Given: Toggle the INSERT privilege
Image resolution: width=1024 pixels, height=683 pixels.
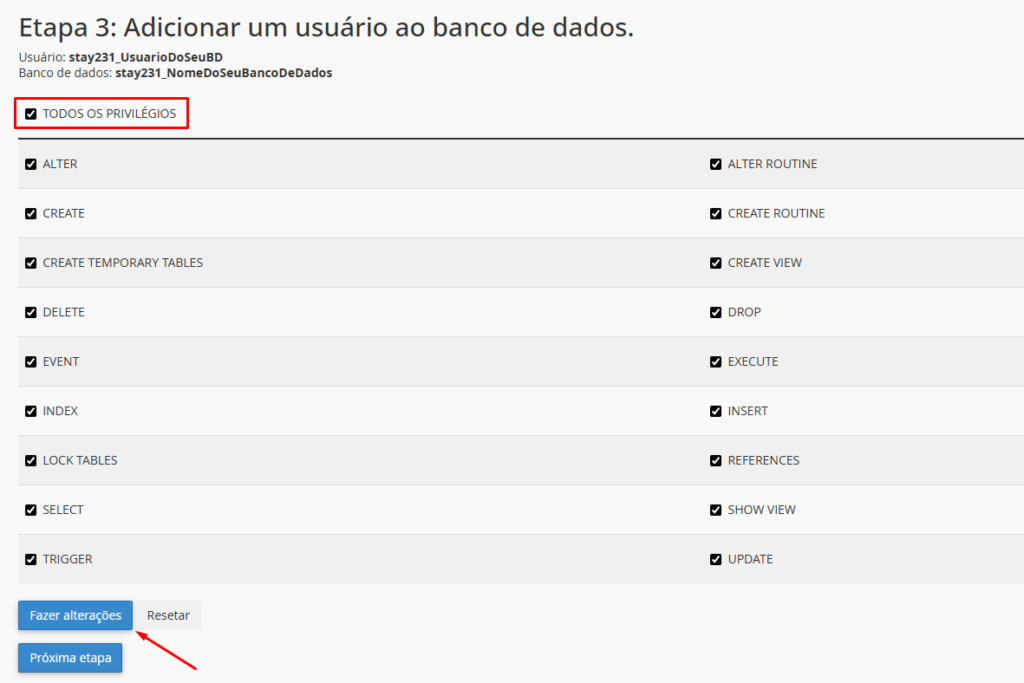Looking at the screenshot, I should coord(715,411).
